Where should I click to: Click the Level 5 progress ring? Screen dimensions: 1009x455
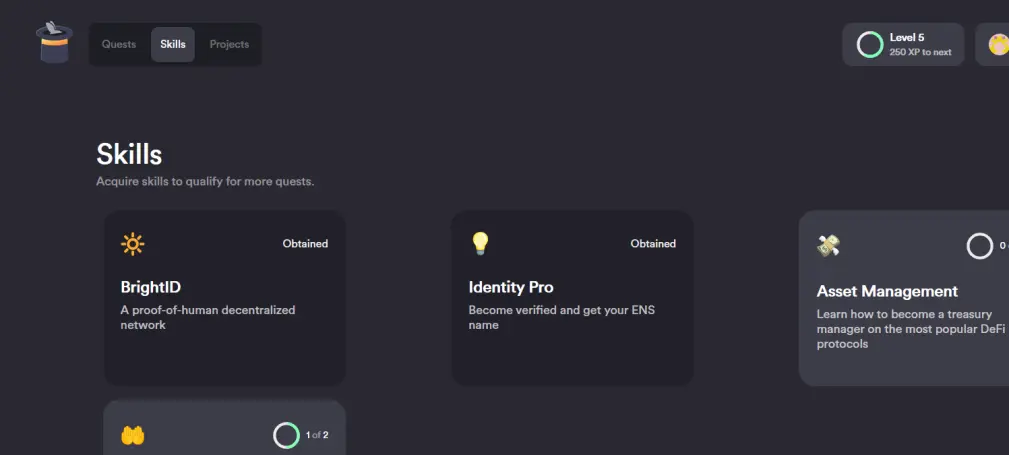[869, 45]
